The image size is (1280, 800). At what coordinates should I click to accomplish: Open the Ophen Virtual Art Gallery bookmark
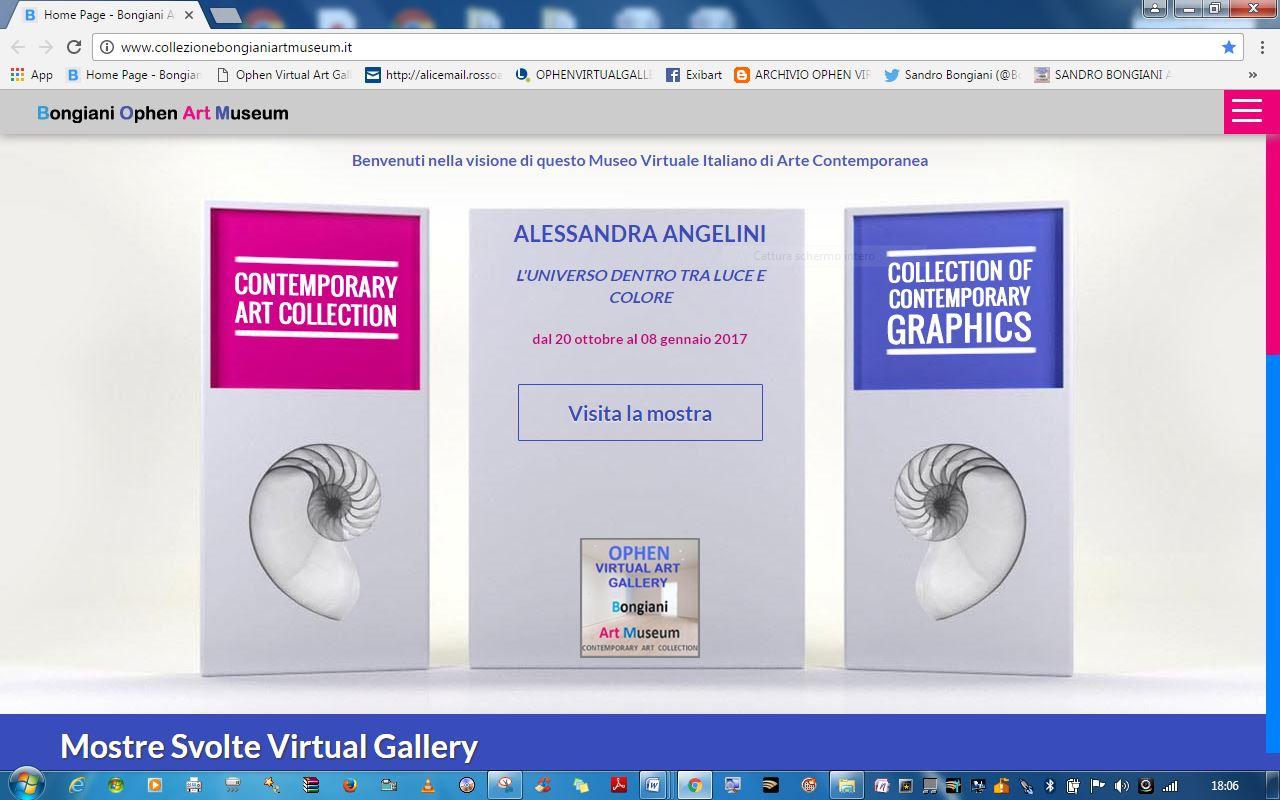coord(284,74)
